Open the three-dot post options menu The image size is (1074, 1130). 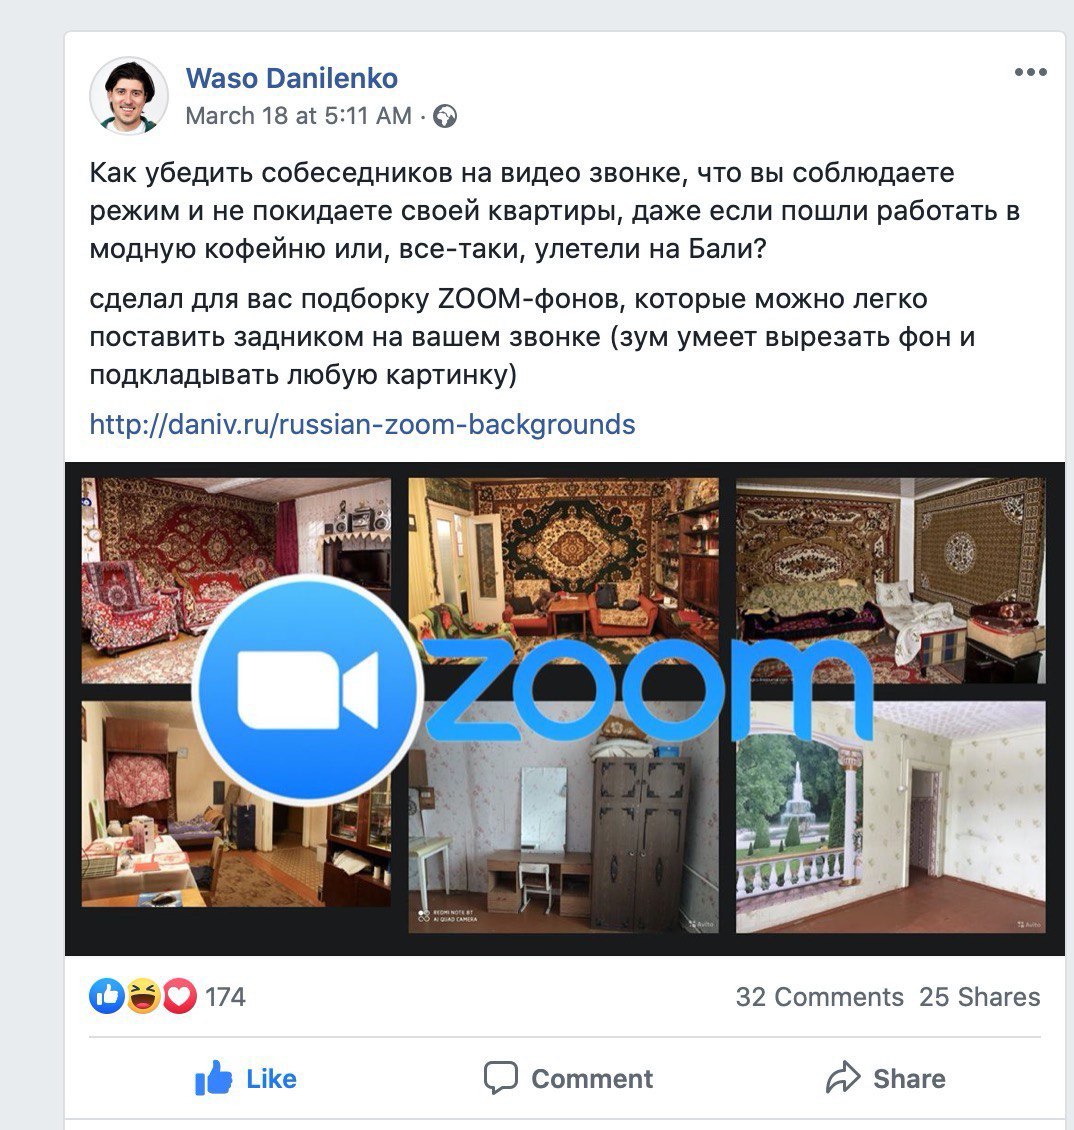coord(1030,72)
